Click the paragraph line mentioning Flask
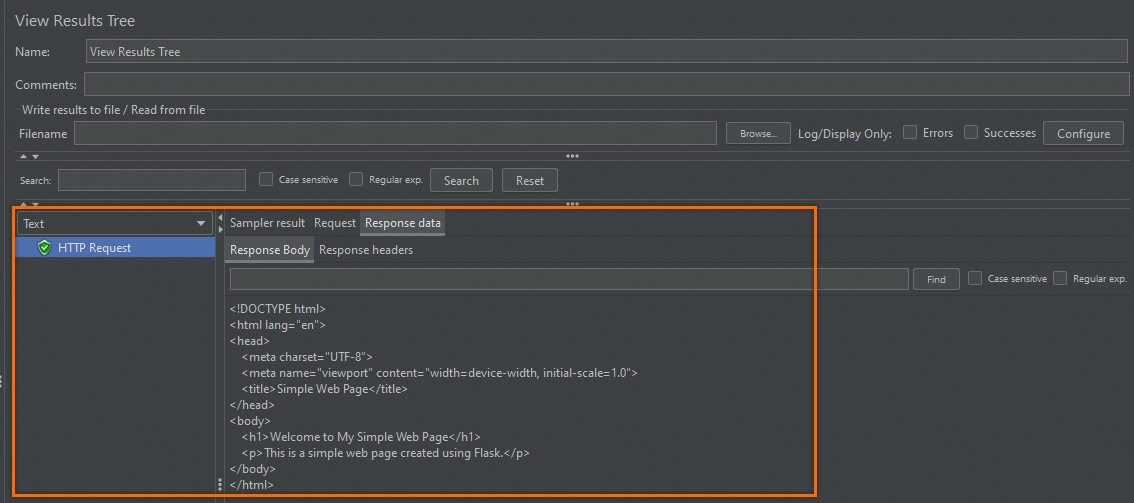This screenshot has width=1134, height=503. 386,453
